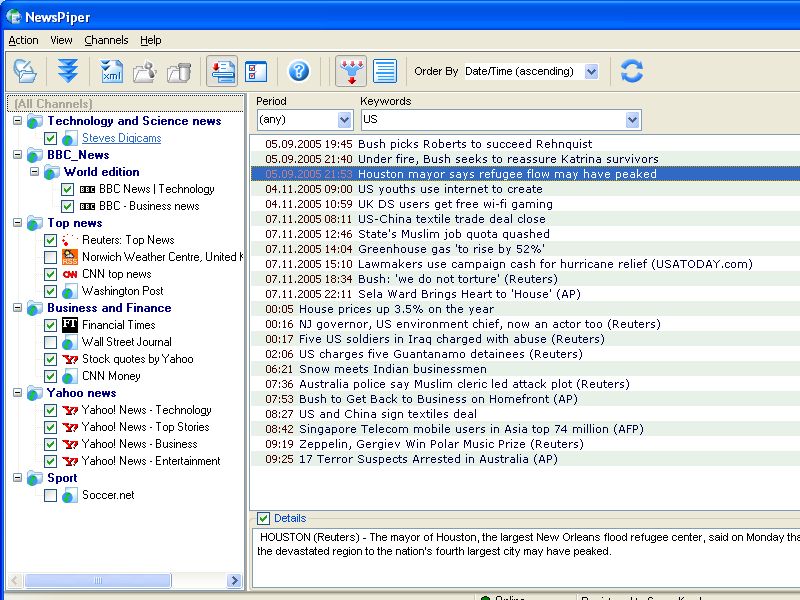Open the Channels menu
This screenshot has width=800, height=600.
pos(106,40)
